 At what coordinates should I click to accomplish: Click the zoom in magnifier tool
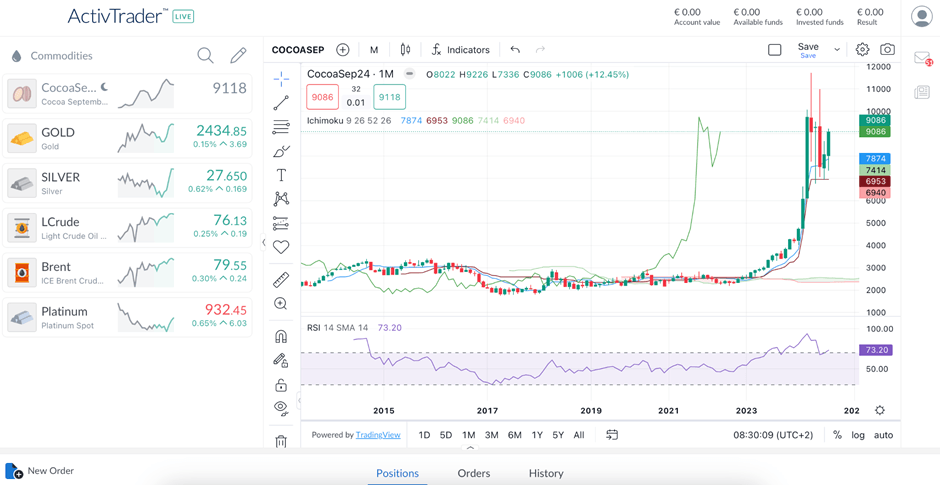(281, 304)
